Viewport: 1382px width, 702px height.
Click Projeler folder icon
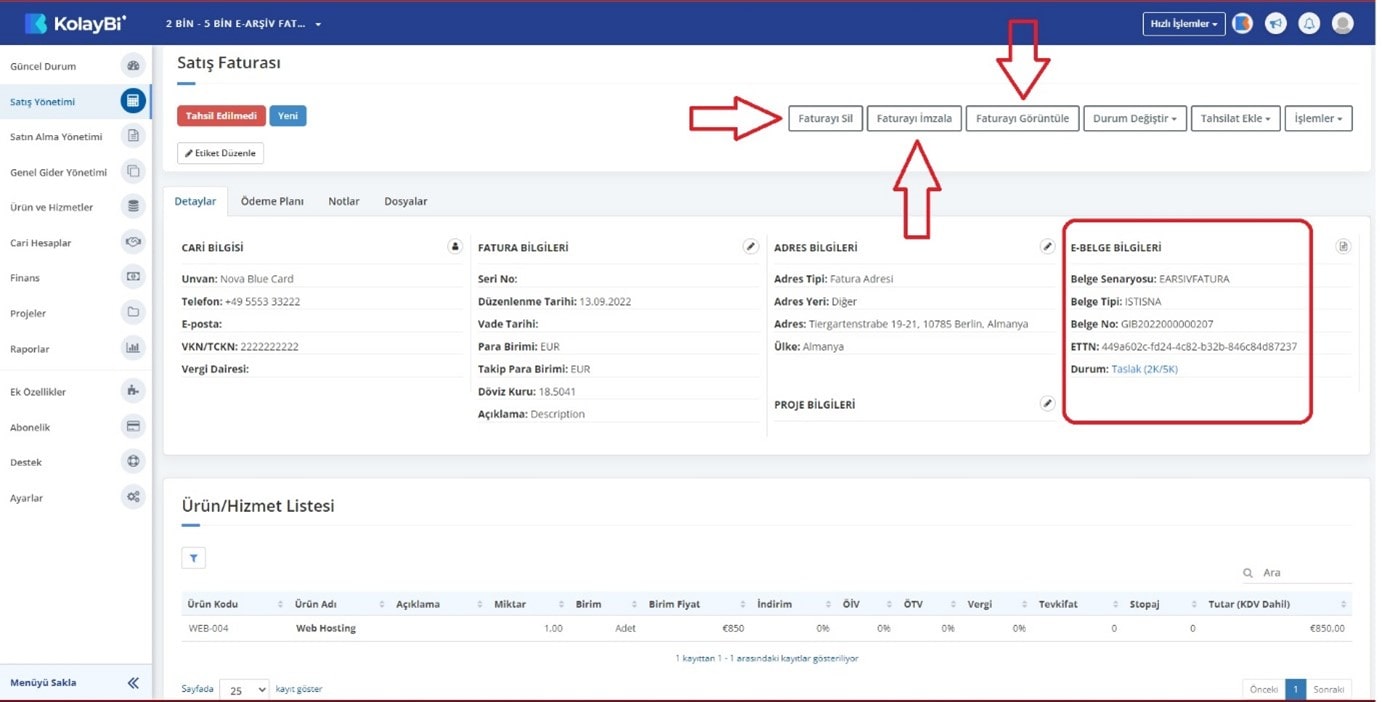133,313
